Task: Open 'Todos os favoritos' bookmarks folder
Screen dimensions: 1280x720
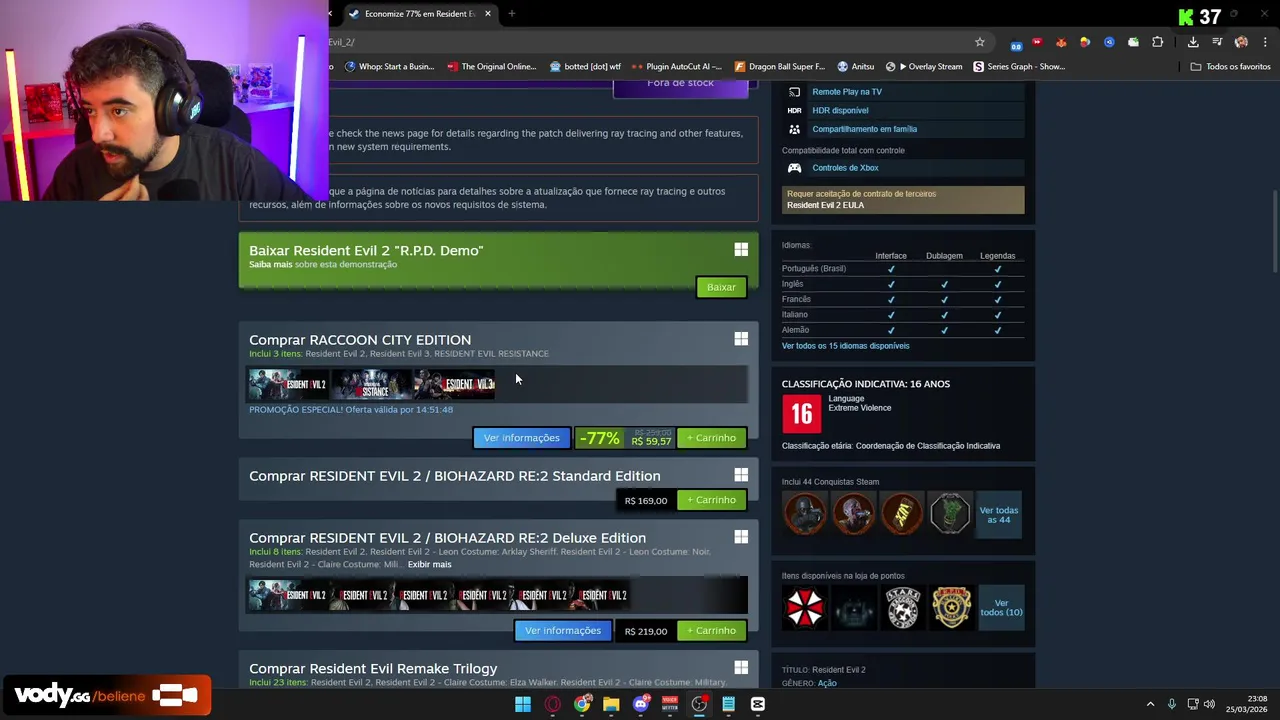Action: point(1230,67)
